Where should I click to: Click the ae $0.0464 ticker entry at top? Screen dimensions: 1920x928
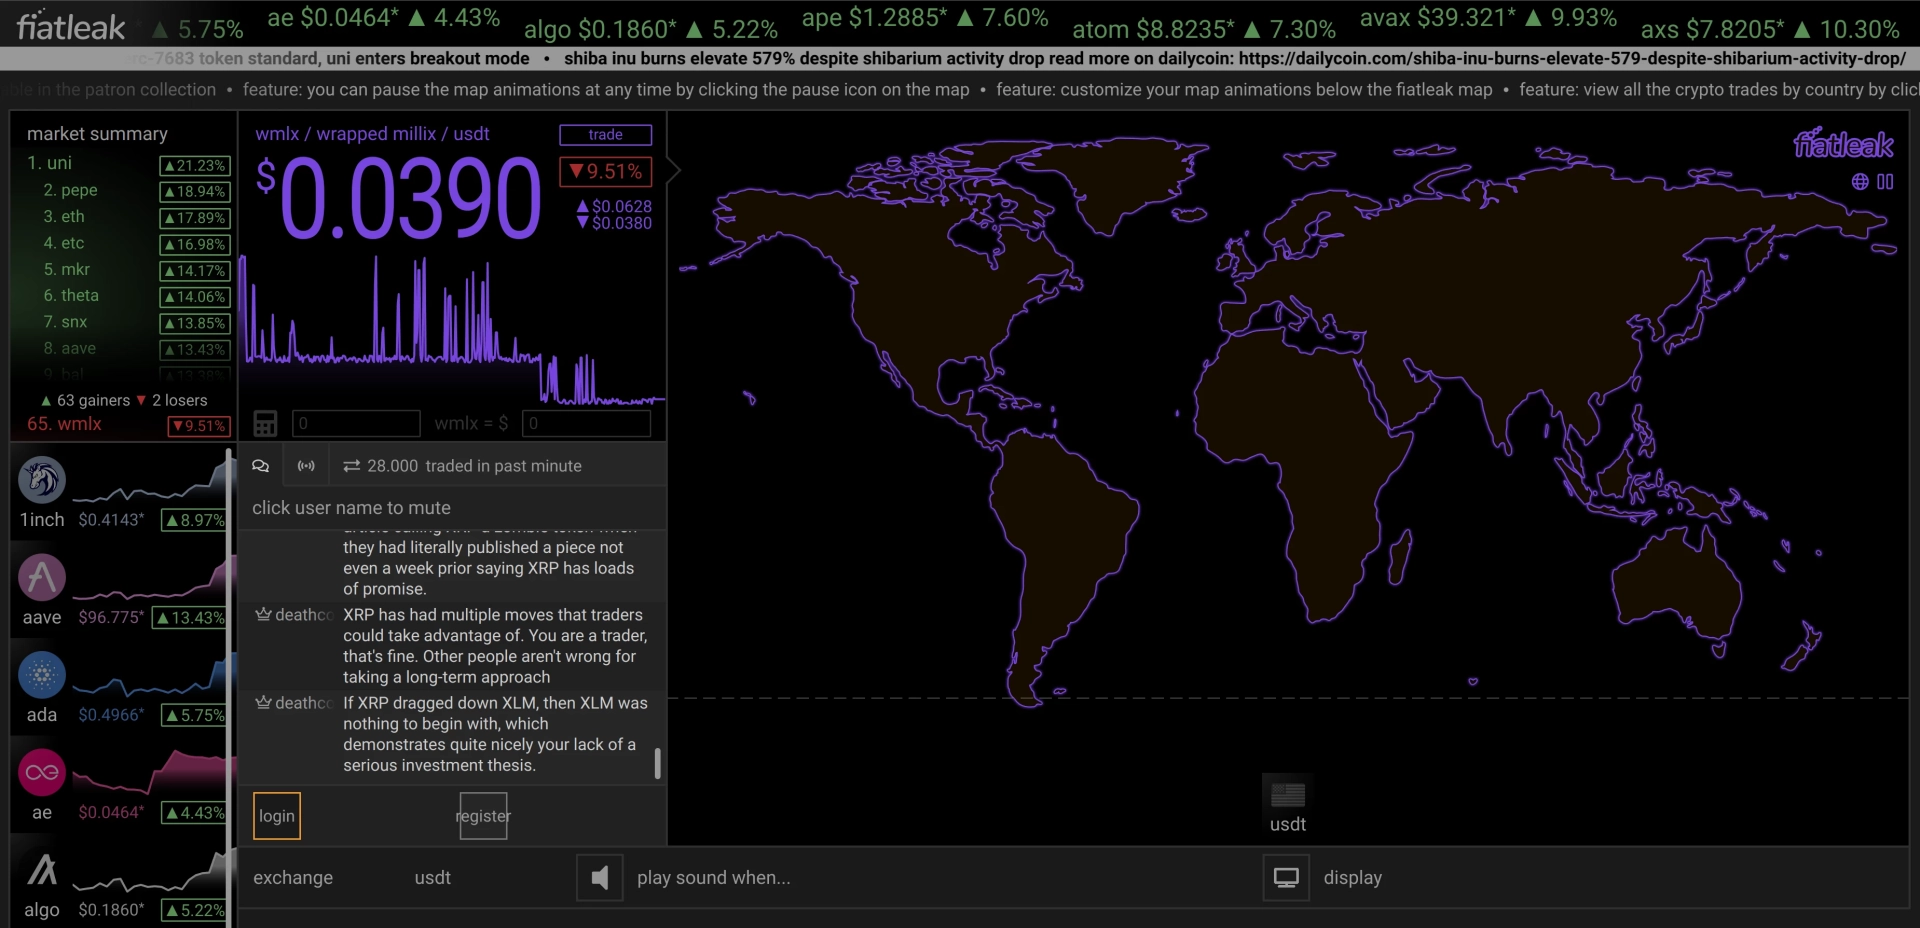click(x=383, y=17)
